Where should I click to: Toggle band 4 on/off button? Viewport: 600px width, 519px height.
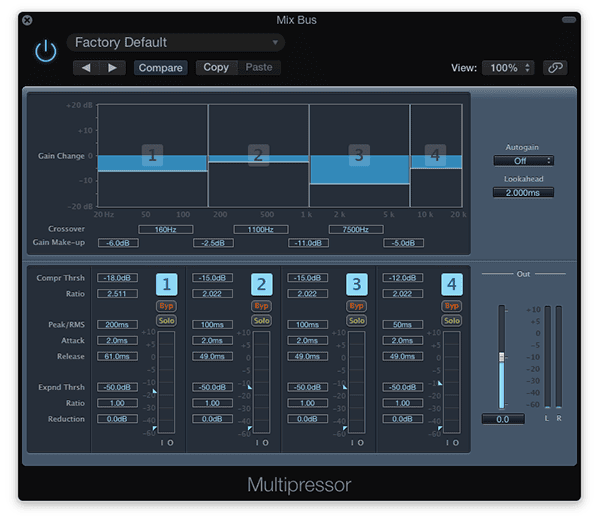pyautogui.click(x=452, y=284)
